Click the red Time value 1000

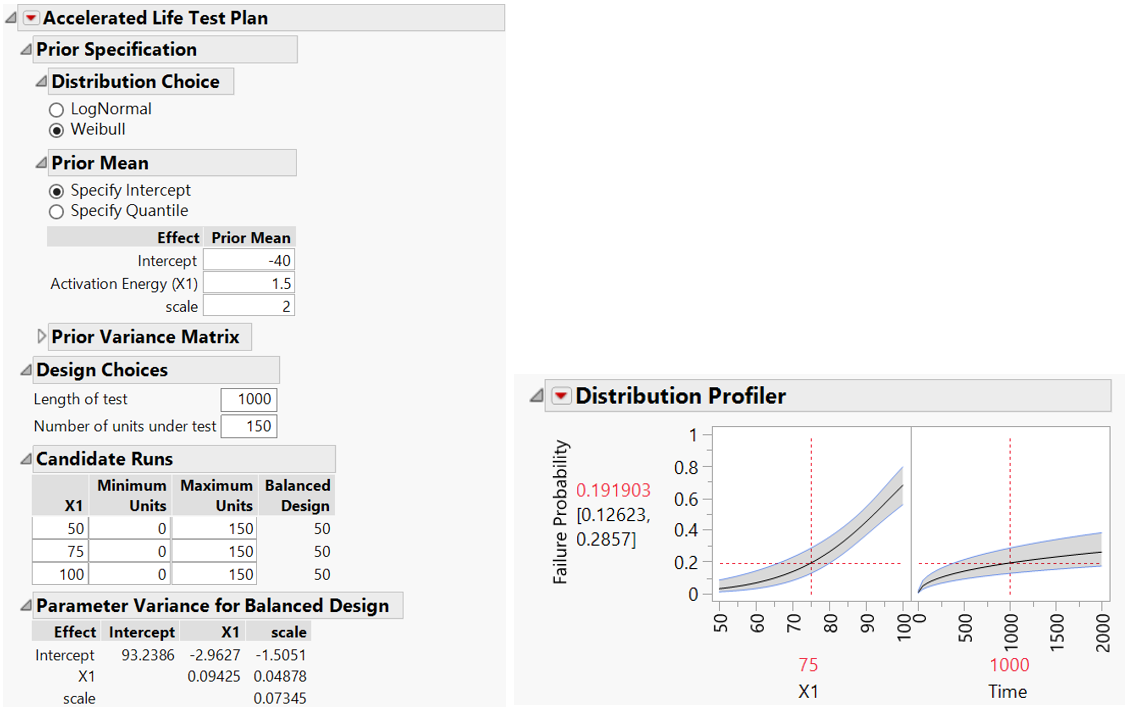[x=1009, y=665]
